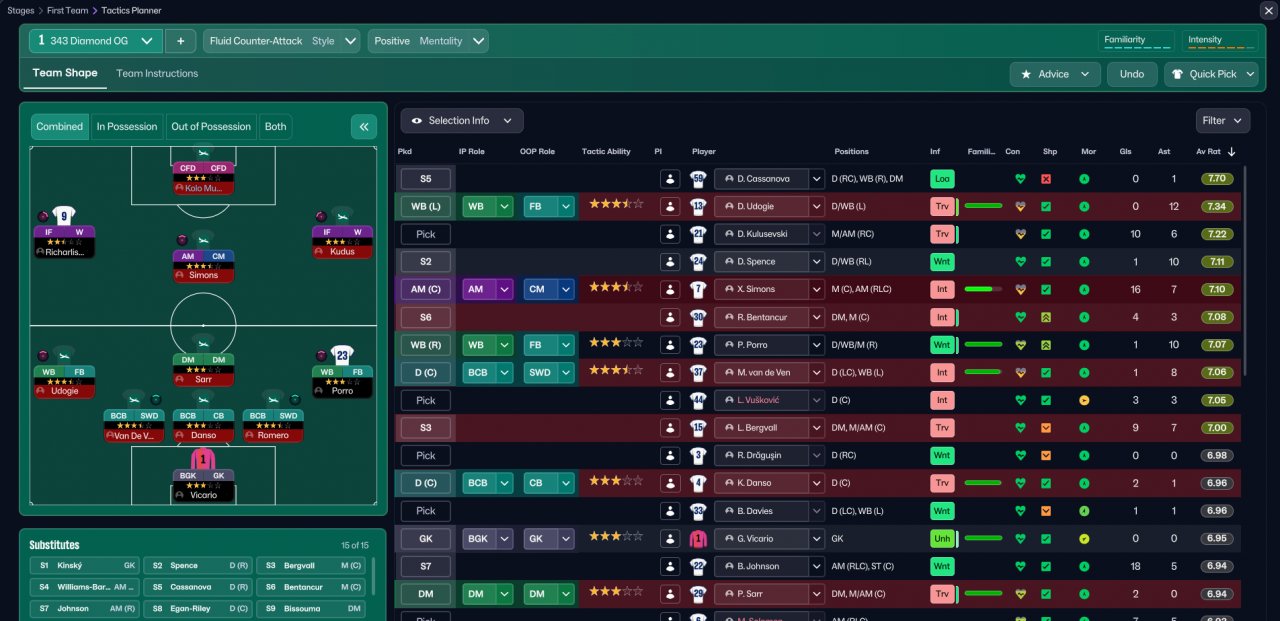Click red sharpness cross icon for Cassanova
1280x621 pixels.
pyautogui.click(x=1046, y=179)
